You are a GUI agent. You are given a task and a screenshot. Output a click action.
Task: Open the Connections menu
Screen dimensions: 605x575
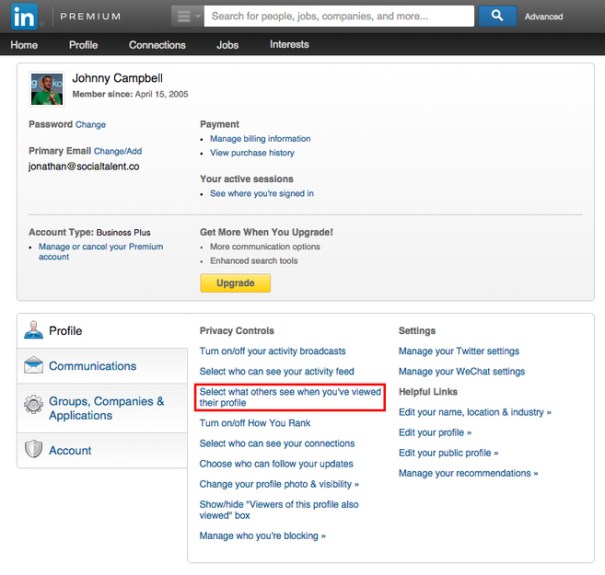tap(157, 45)
